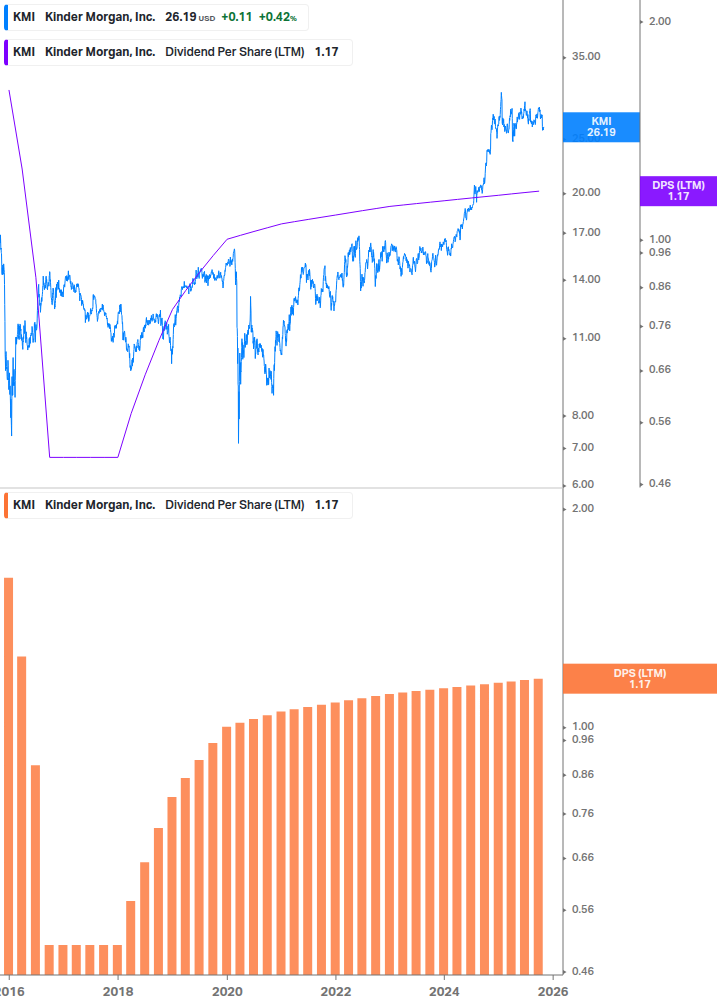Select the 26.19 price value in the KMI legend
Image resolution: width=717 pixels, height=1005 pixels.
(180, 17)
